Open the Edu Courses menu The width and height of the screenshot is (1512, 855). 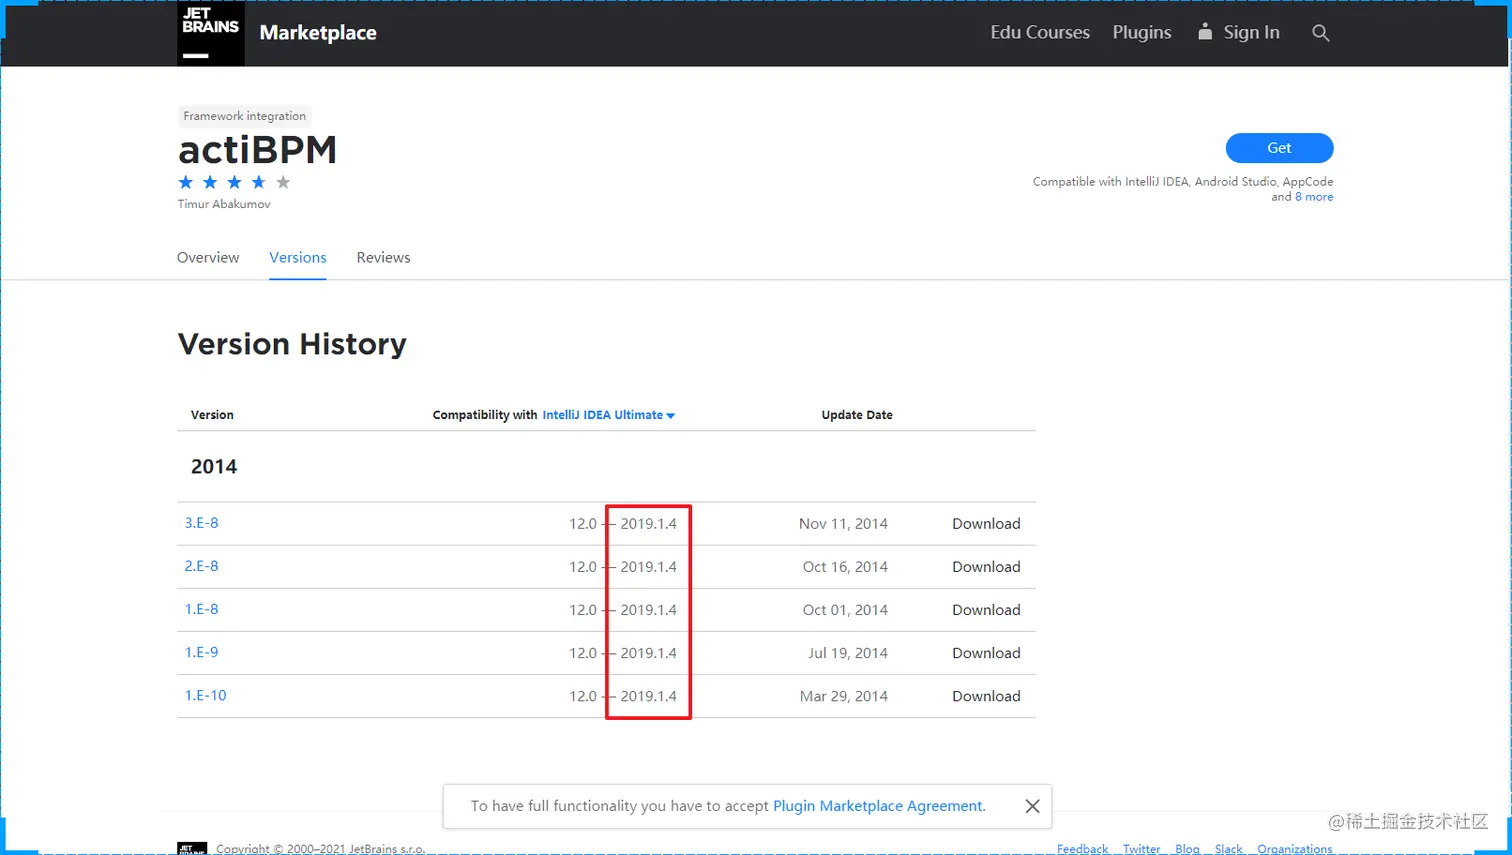1040,32
